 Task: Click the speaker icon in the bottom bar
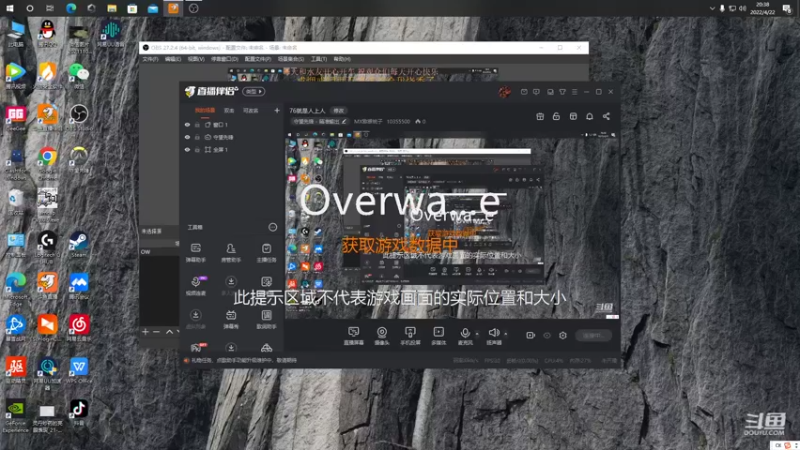tap(493, 333)
